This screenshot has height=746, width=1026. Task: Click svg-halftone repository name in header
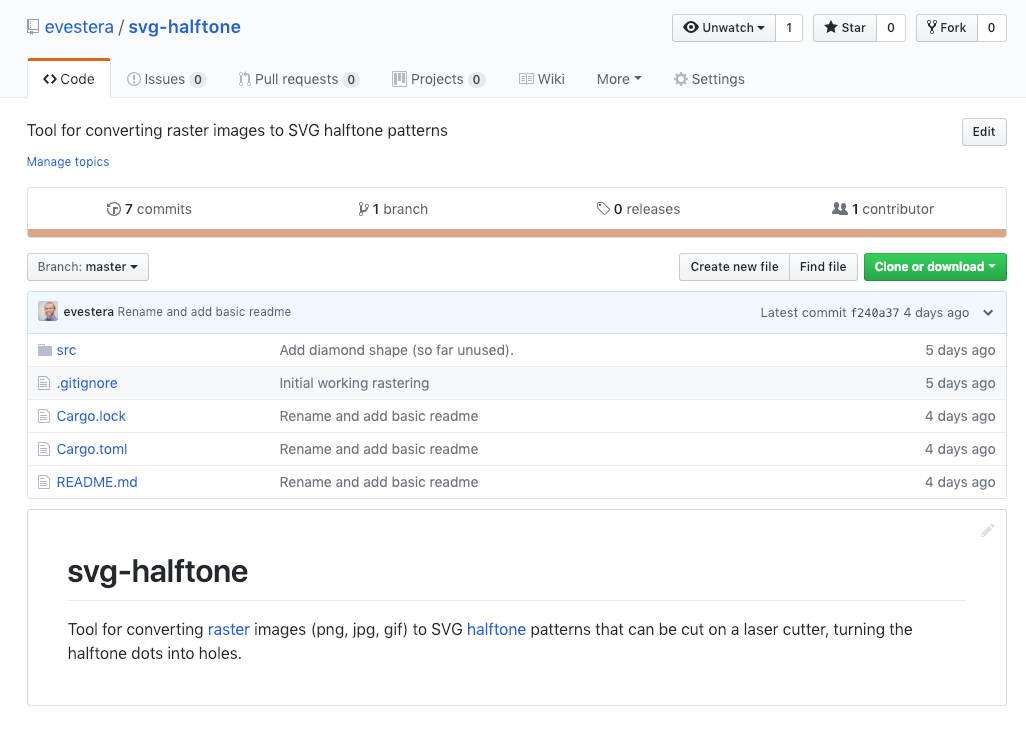click(x=185, y=27)
